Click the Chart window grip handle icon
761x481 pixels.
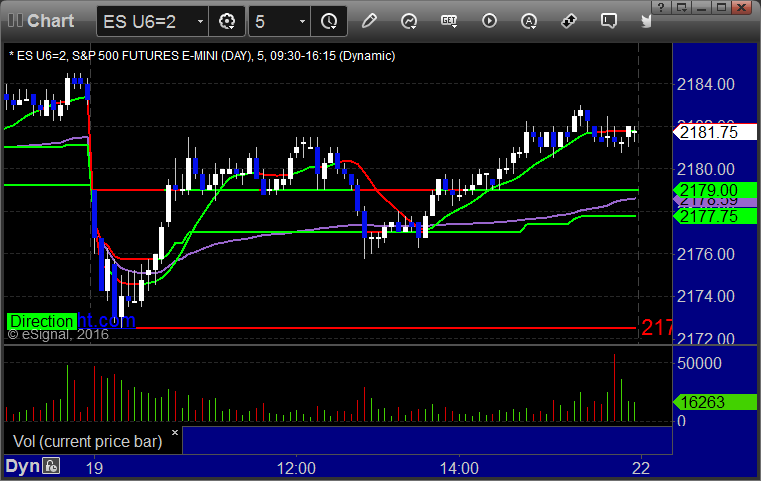15,20
